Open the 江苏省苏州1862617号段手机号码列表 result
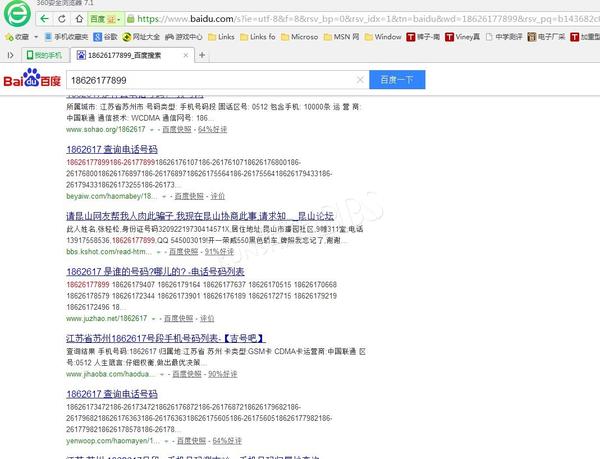The height and width of the screenshot is (459, 600). point(166,339)
